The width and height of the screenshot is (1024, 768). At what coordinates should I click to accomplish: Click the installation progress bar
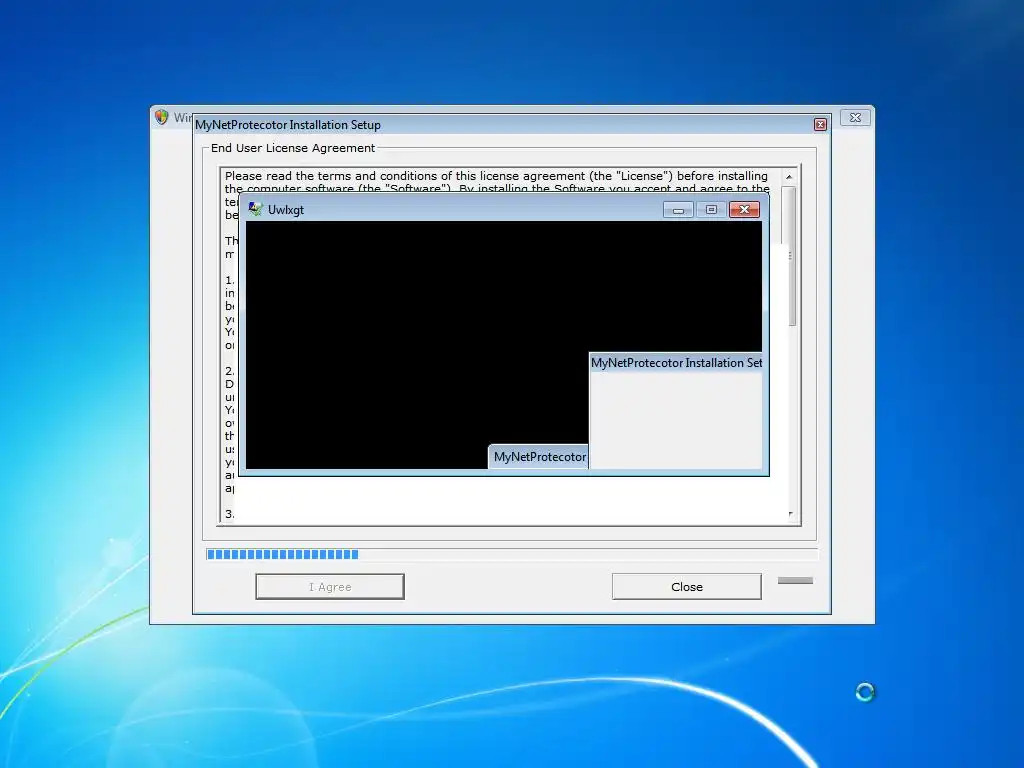tap(511, 554)
